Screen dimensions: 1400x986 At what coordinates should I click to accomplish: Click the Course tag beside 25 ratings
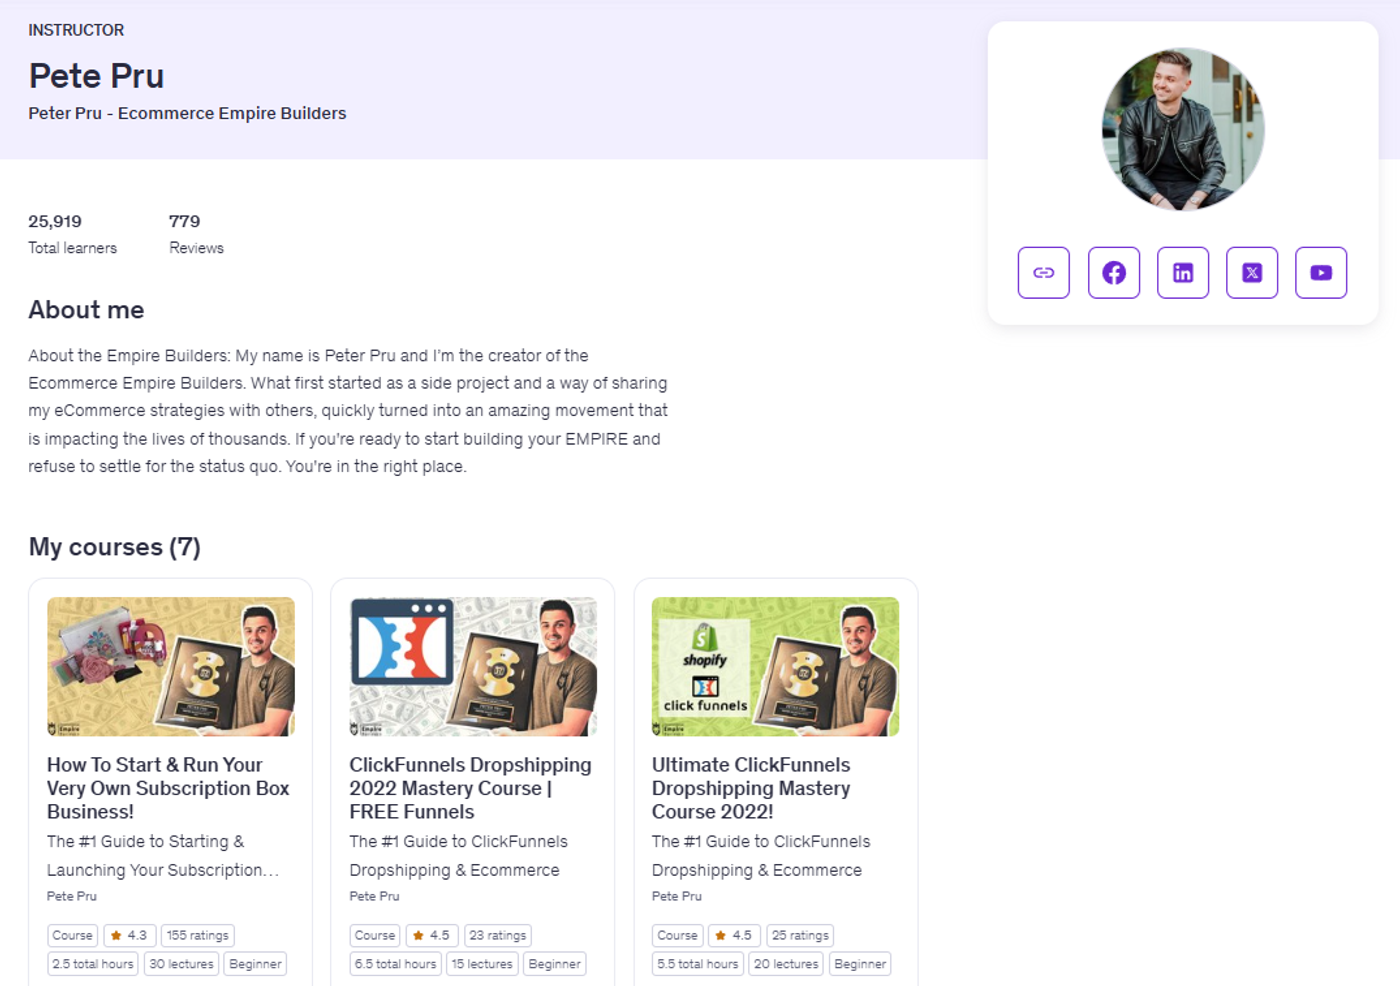click(x=678, y=936)
